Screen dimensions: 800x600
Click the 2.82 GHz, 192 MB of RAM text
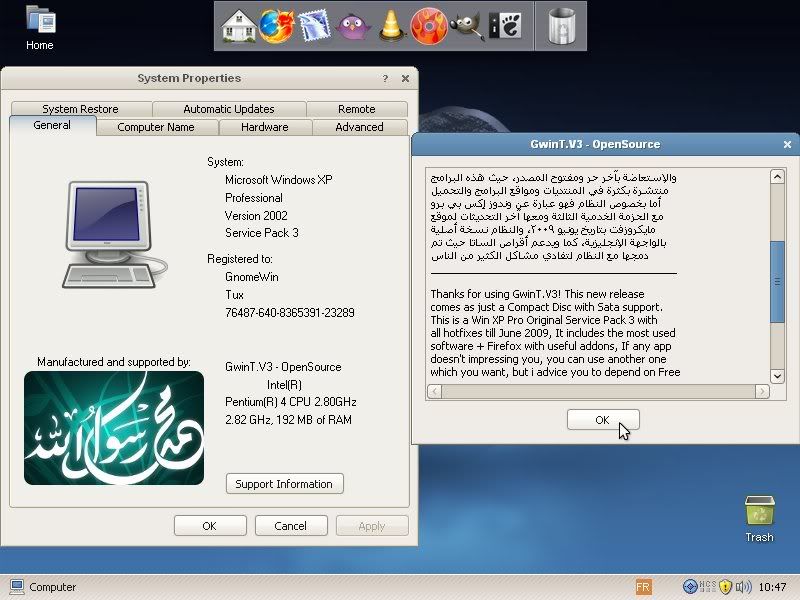click(x=288, y=420)
